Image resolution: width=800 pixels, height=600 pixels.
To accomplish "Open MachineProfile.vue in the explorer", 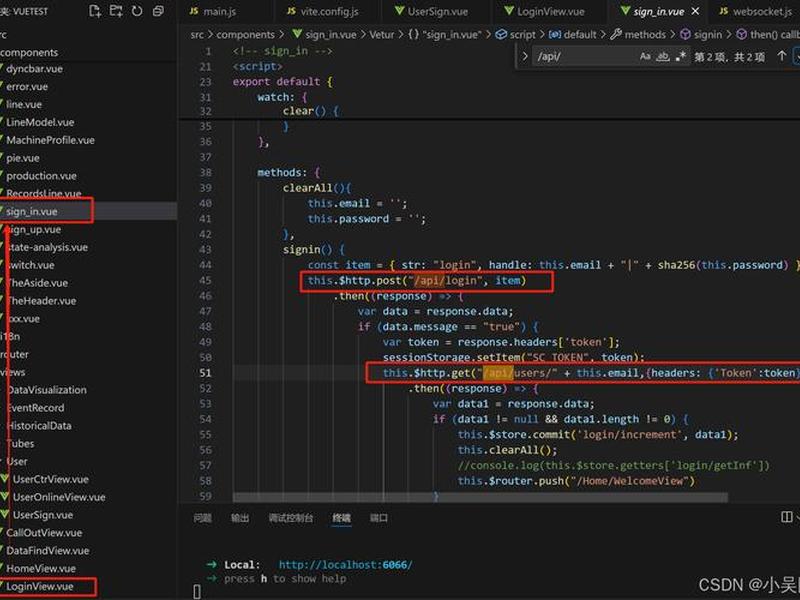I will 50,140.
